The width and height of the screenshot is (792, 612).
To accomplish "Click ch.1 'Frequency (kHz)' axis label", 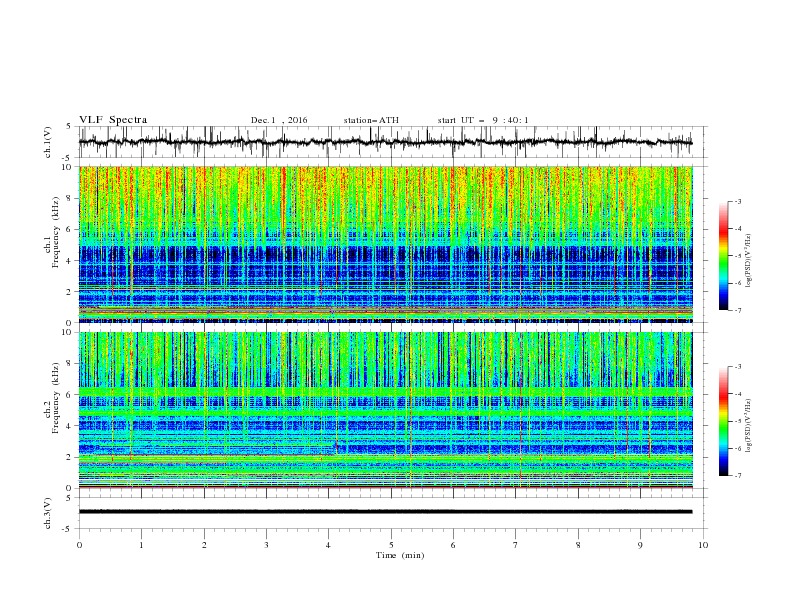I will click(x=56, y=232).
